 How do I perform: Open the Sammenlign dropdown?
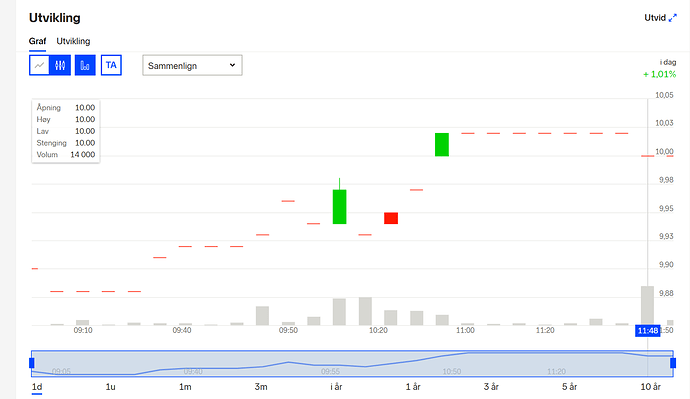[192, 66]
